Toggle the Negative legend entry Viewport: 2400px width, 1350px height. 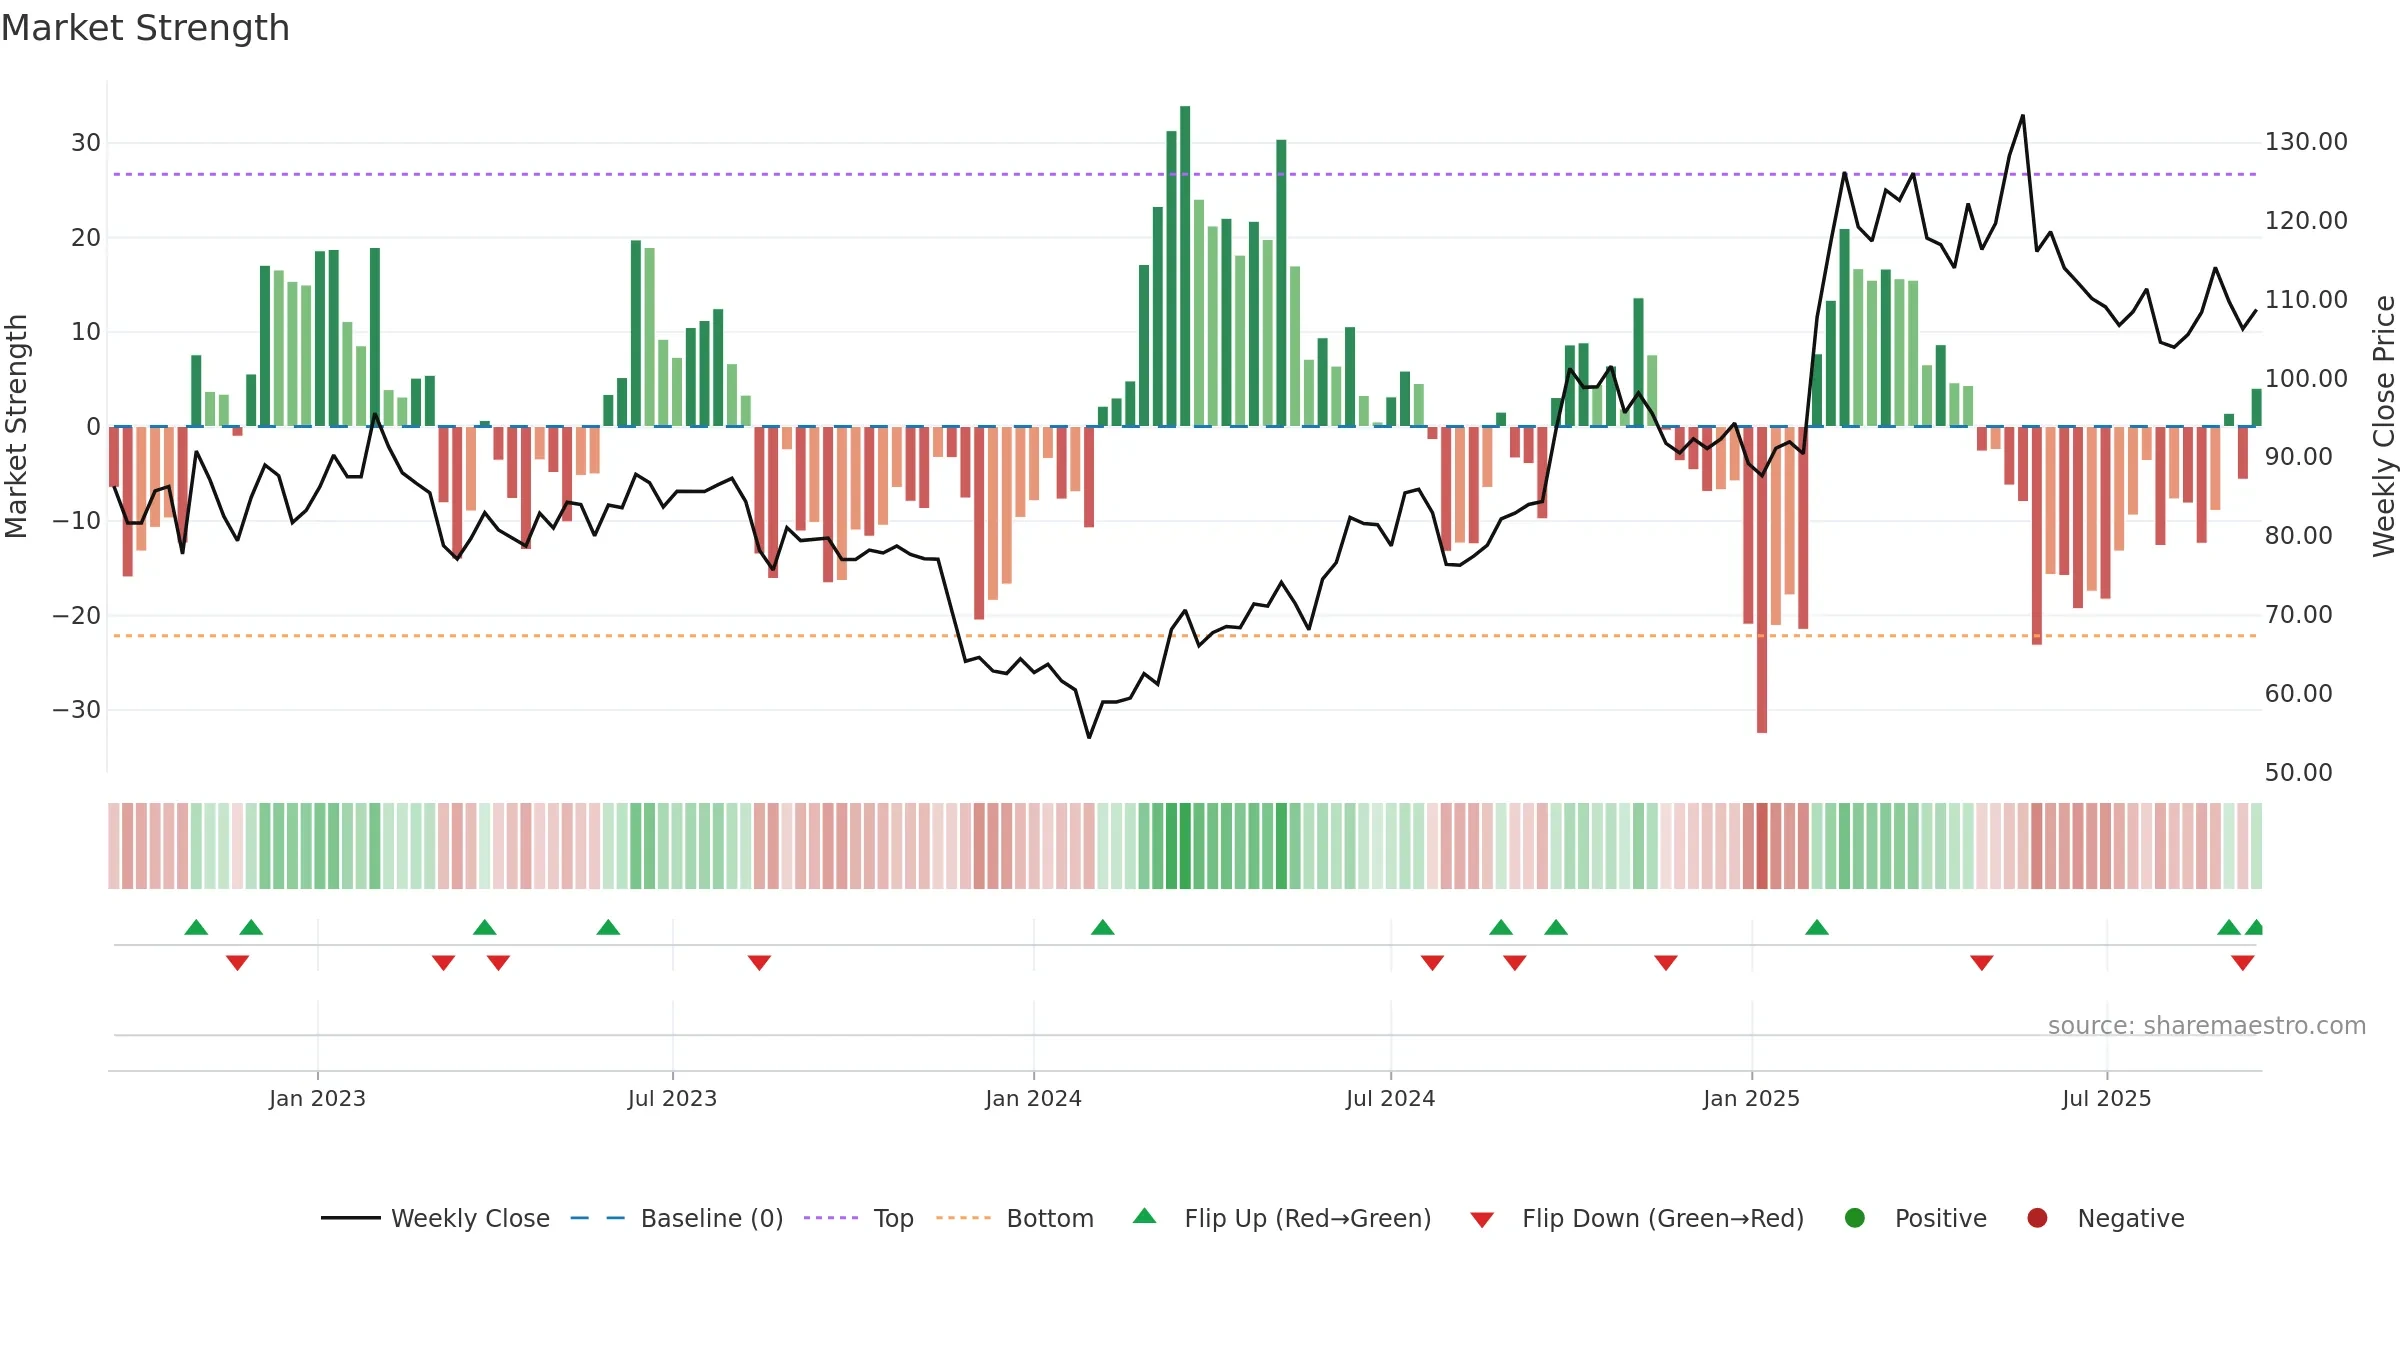coord(2105,1218)
